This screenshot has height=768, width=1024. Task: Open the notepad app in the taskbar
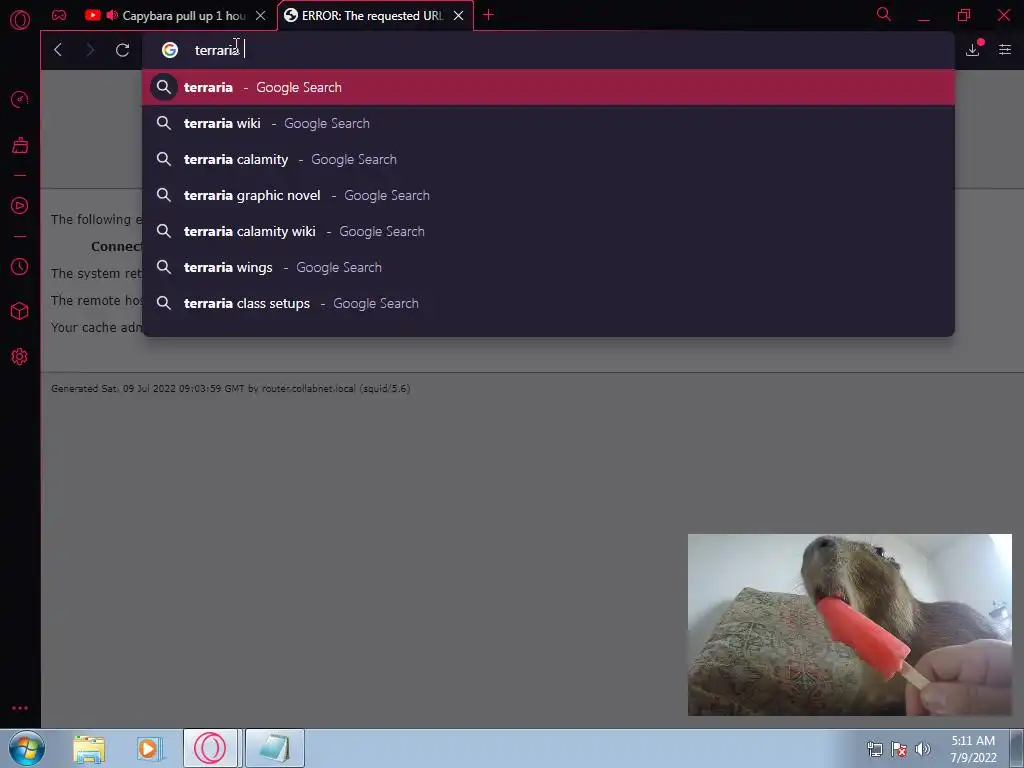click(x=274, y=748)
